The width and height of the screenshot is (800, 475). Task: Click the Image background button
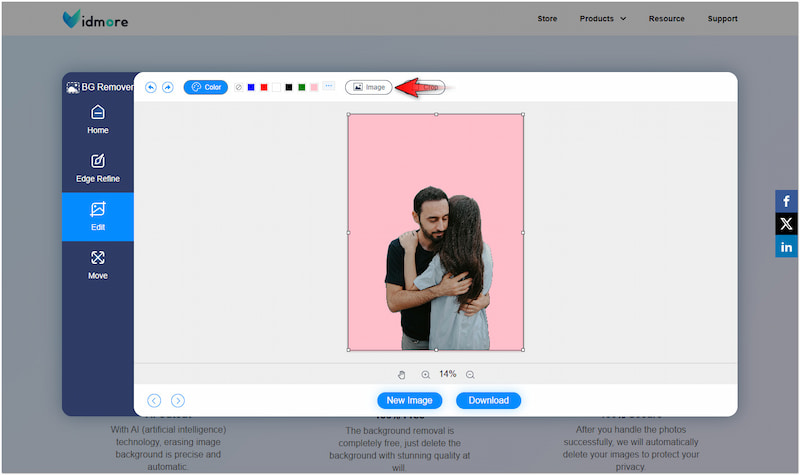[368, 87]
